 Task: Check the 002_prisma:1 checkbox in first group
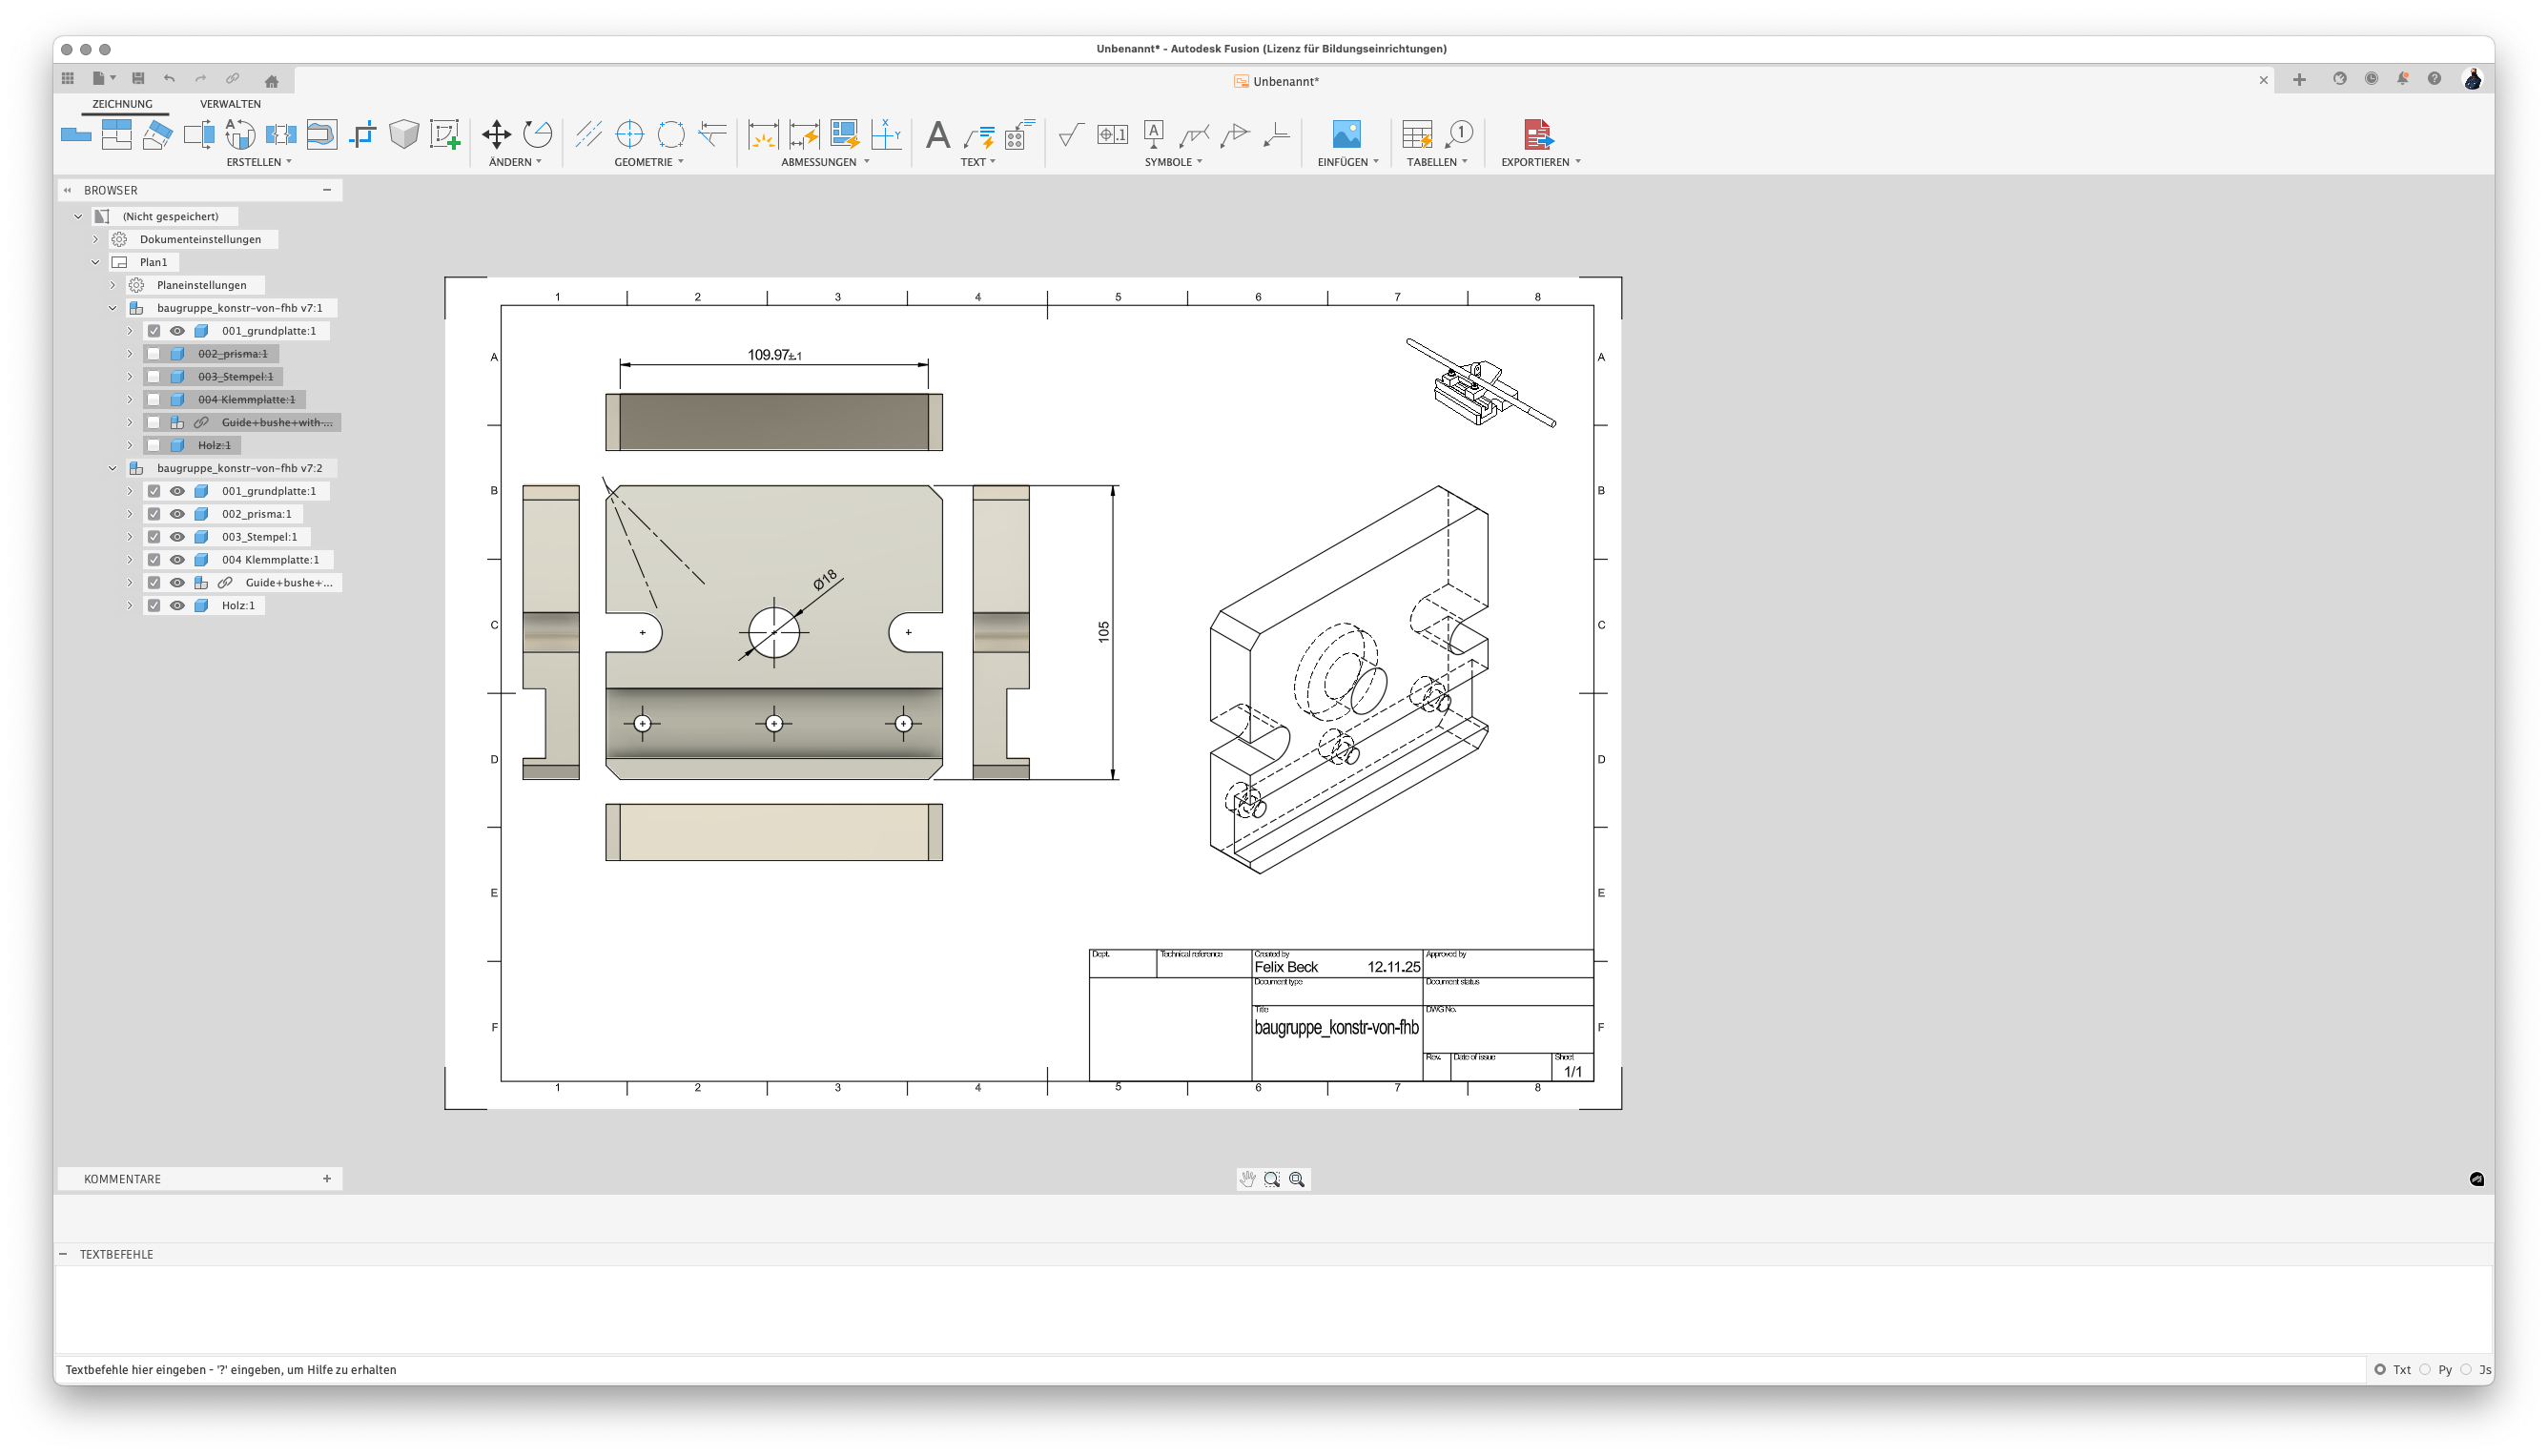click(x=154, y=354)
